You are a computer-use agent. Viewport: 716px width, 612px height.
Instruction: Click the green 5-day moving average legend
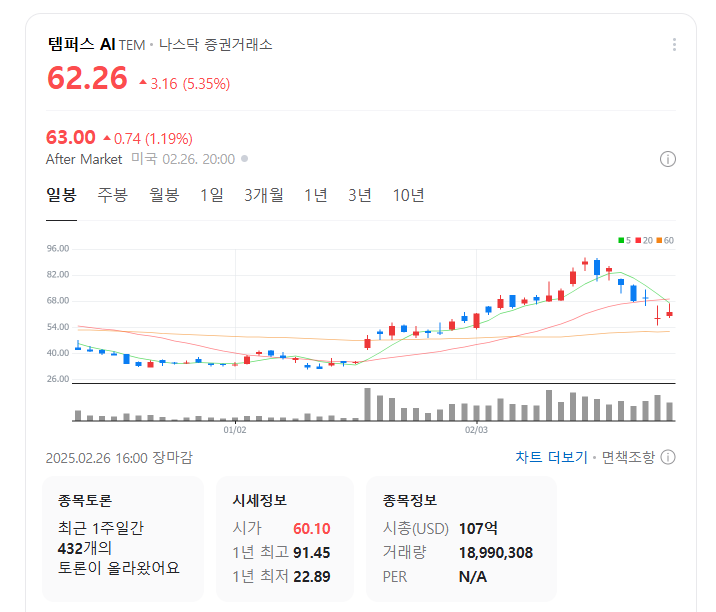pyautogui.click(x=624, y=240)
